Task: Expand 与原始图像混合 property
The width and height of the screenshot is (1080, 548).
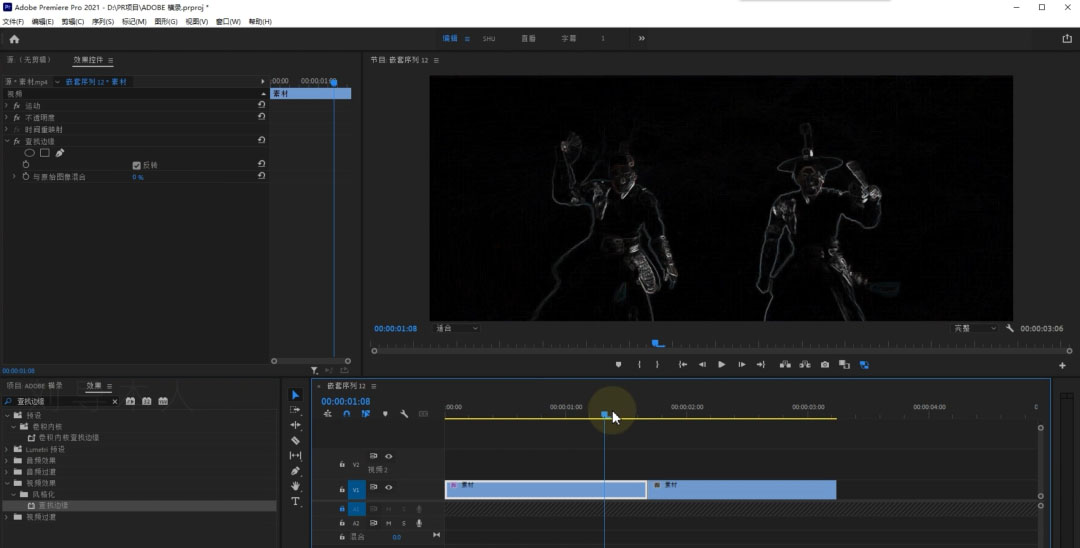Action: (x=14, y=177)
